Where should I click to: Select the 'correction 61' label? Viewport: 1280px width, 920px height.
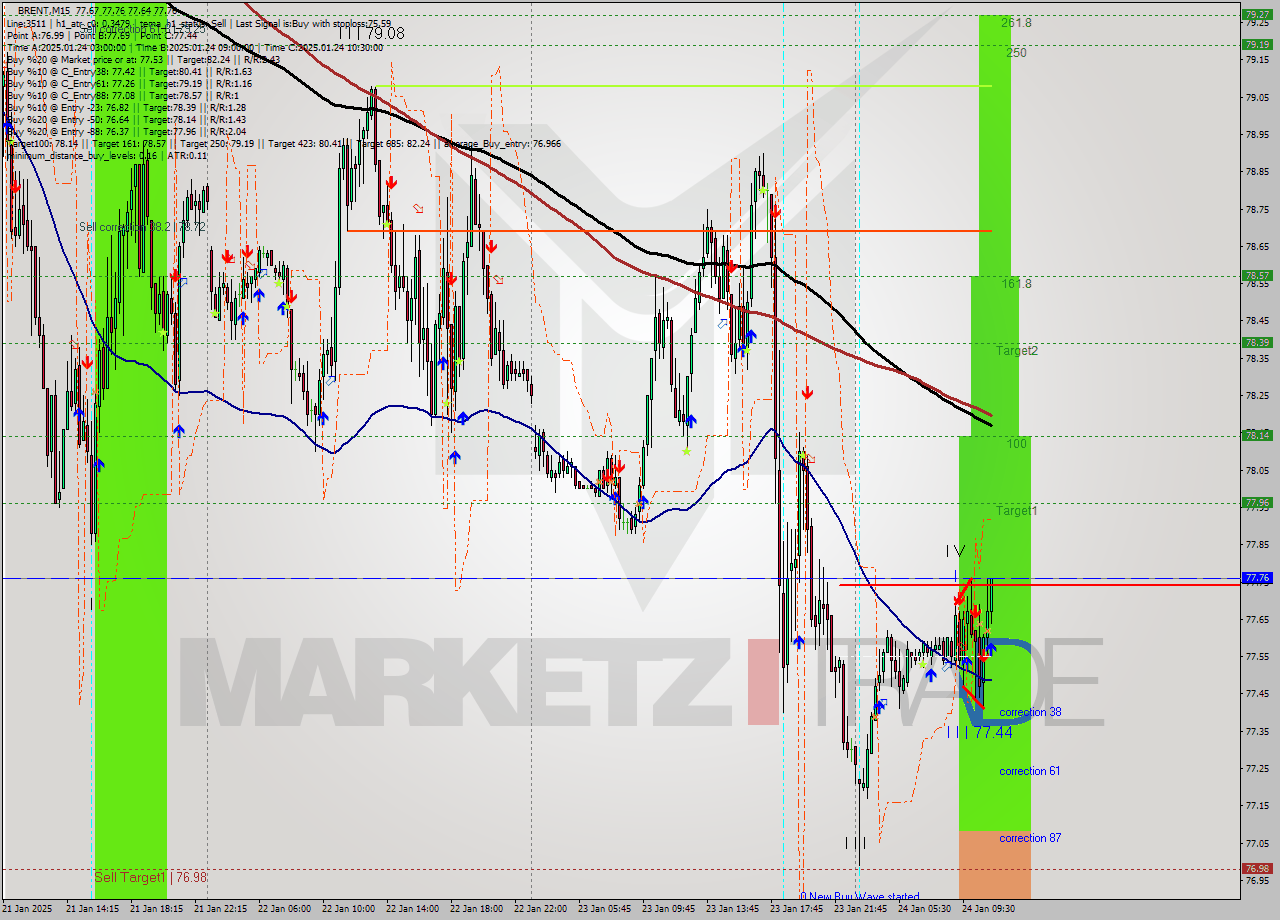[x=1030, y=771]
